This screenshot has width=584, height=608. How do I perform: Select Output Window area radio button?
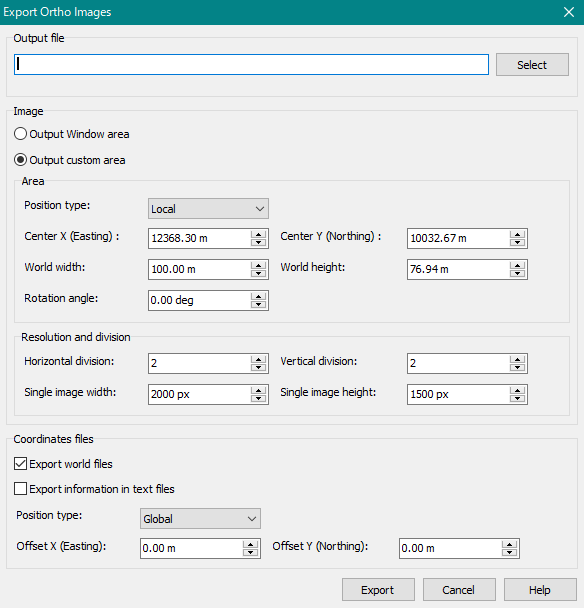(20, 134)
